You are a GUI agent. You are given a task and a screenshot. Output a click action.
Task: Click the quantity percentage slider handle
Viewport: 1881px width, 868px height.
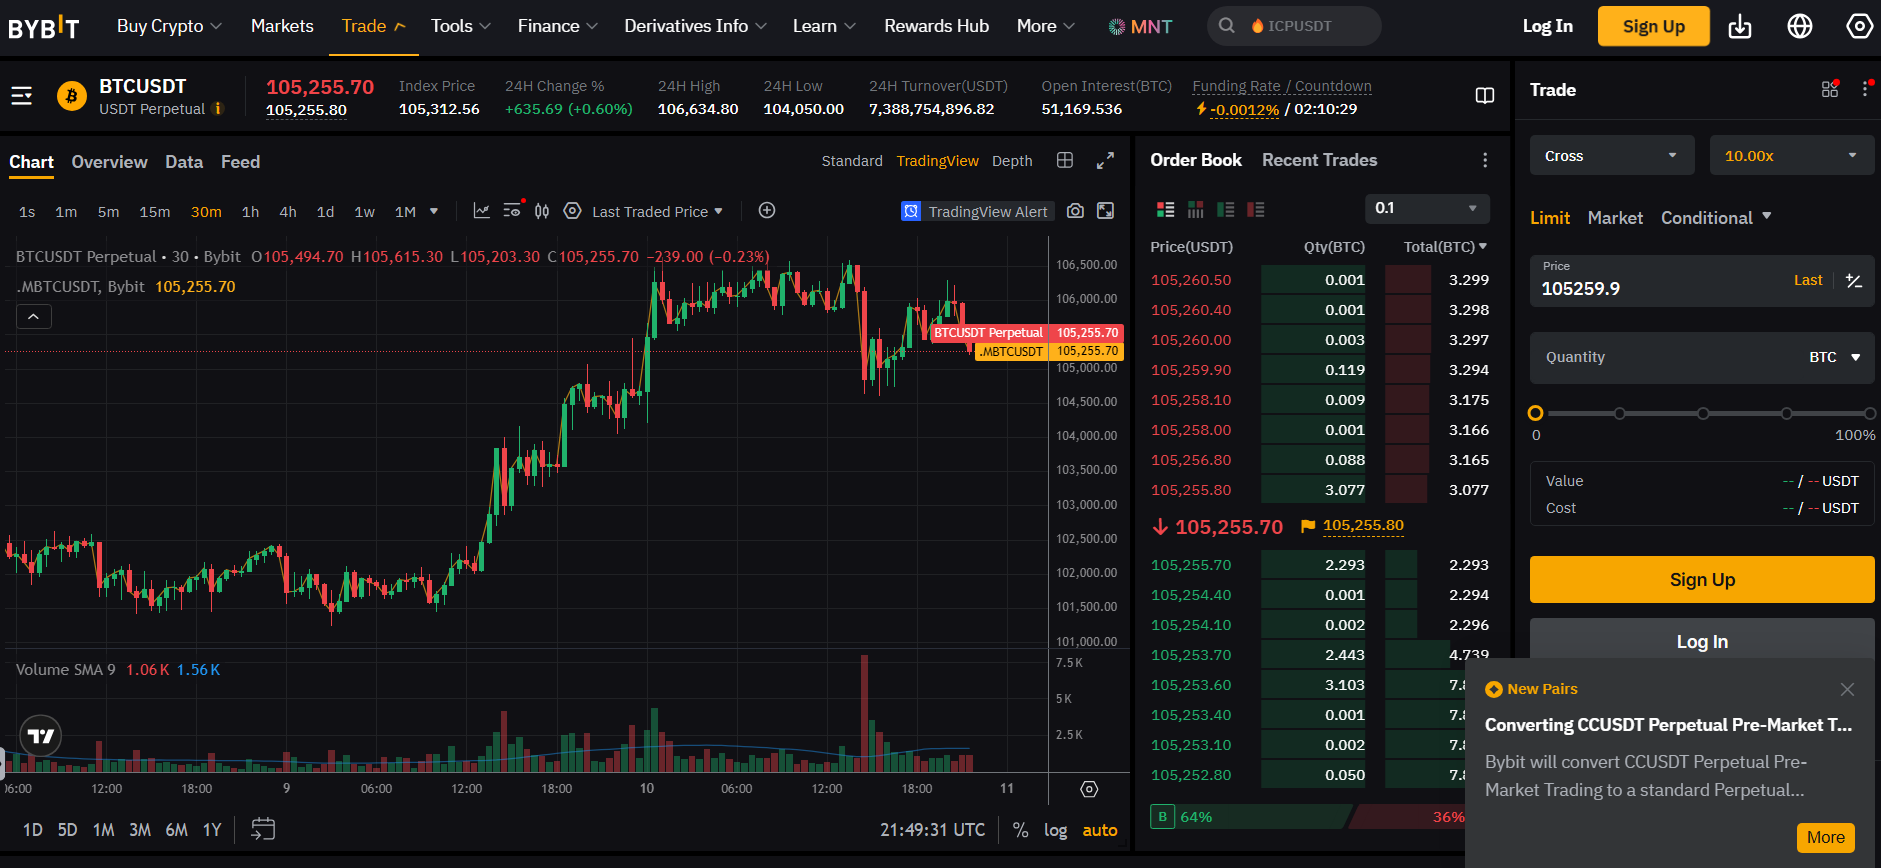(1536, 413)
